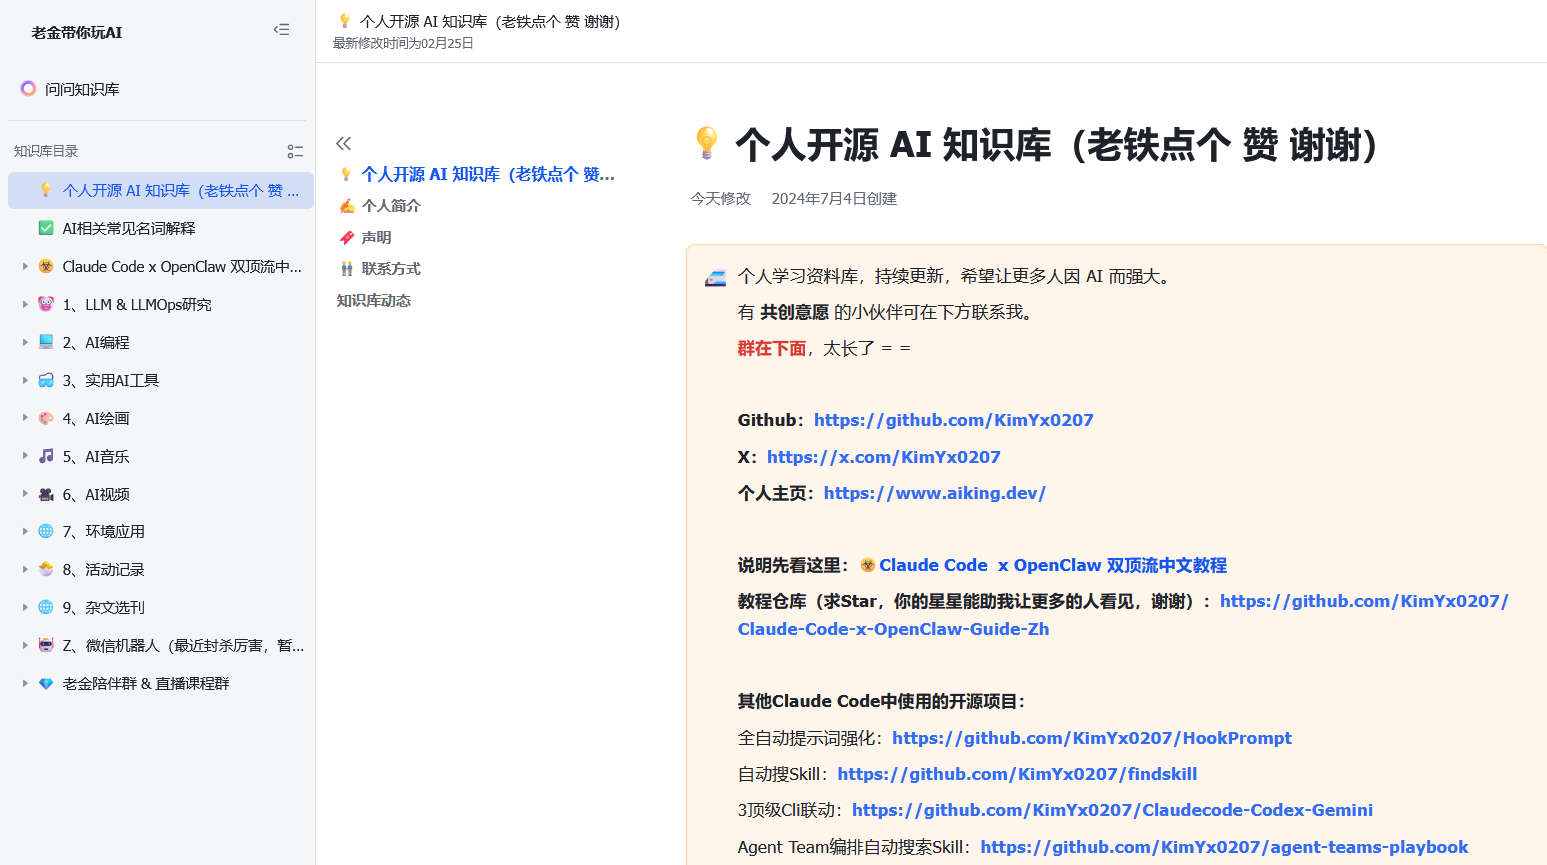This screenshot has width=1547, height=865.
Task: Expand the 7、环境应用 tree node
Action: point(25,531)
